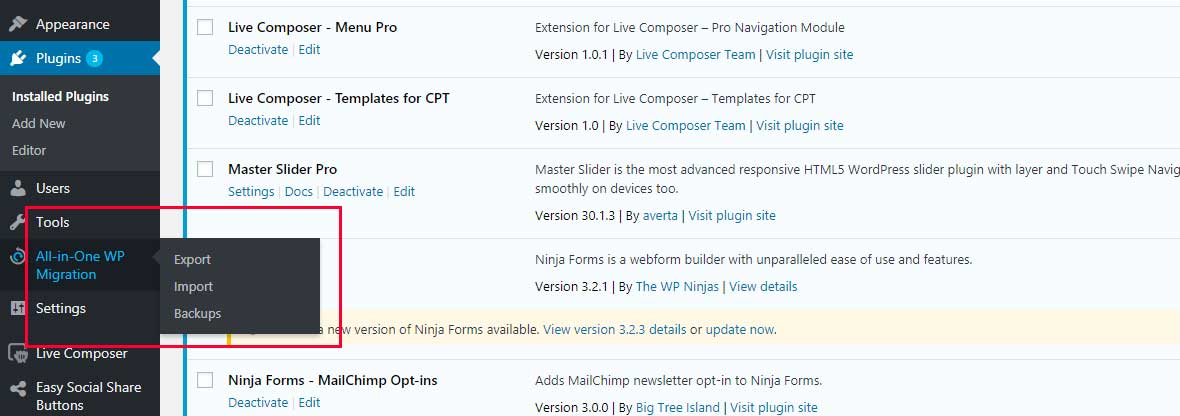Click the All-in-One WP Migration icon
1180x416 pixels.
pyautogui.click(x=18, y=258)
